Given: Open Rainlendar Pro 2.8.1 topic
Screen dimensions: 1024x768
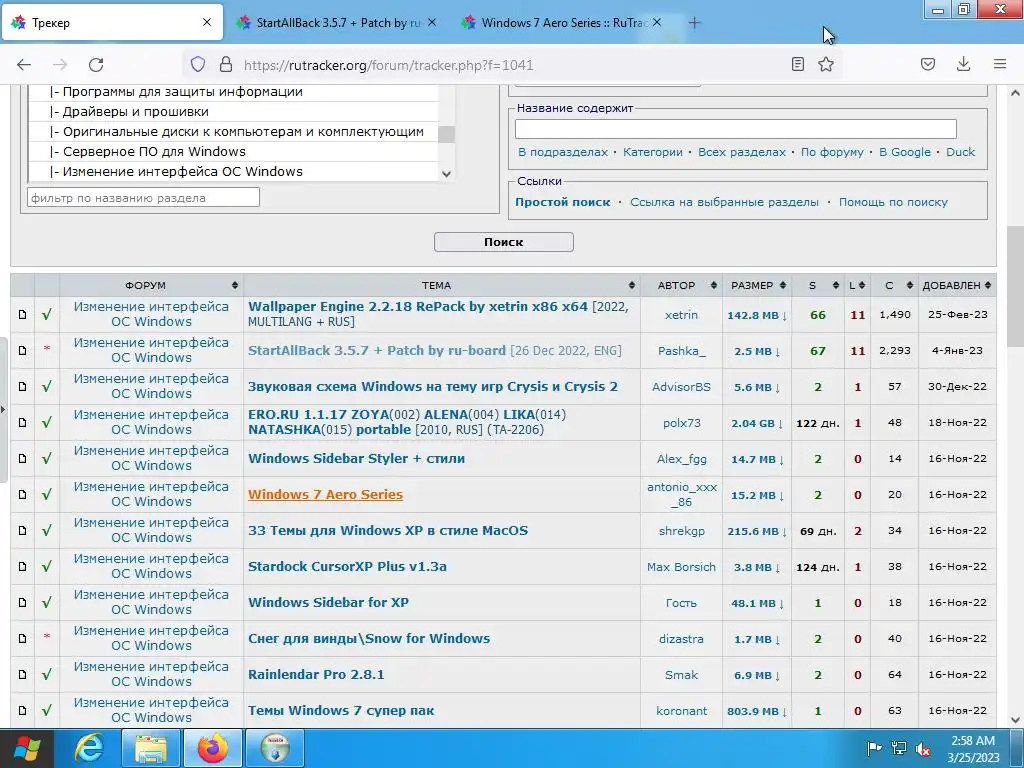Looking at the screenshot, I should 316,675.
